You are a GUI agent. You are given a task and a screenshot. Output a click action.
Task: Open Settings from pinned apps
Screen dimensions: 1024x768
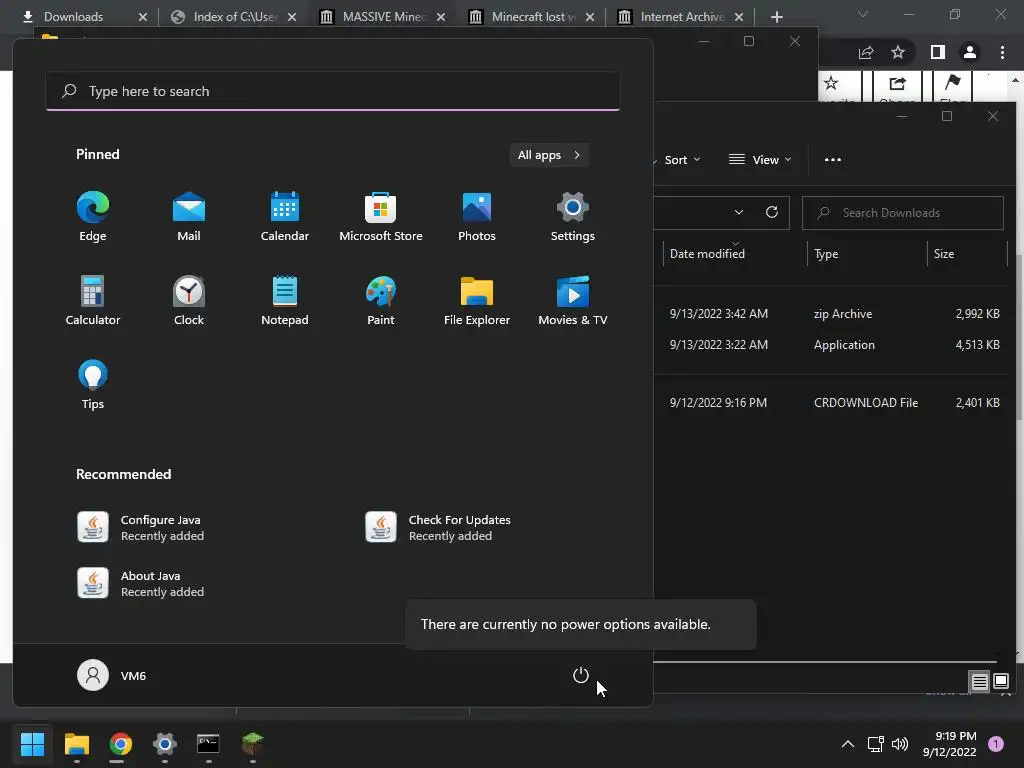tap(573, 217)
